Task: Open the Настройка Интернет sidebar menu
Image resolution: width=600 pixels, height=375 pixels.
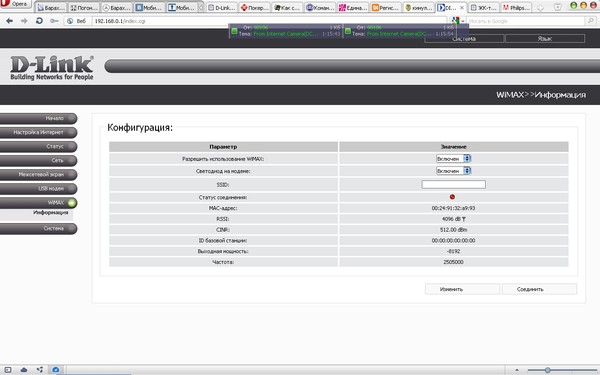Action: 38,132
